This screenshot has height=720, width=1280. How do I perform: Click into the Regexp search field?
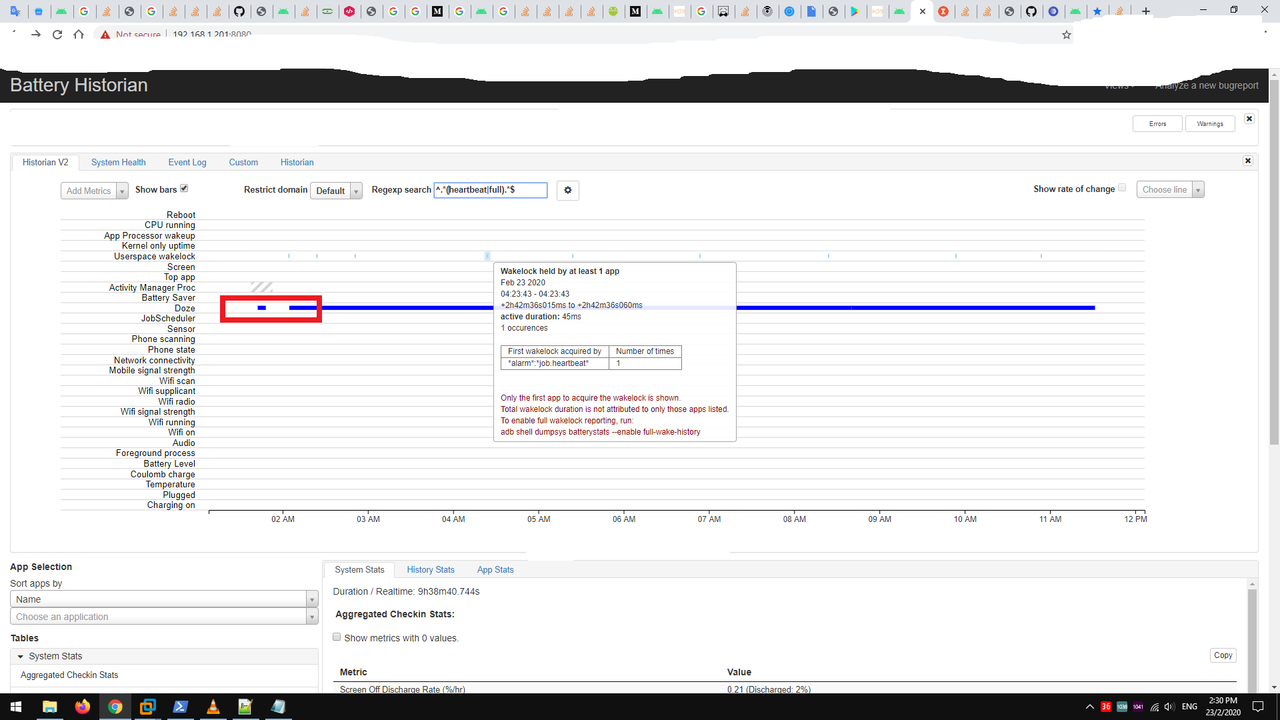[490, 190]
